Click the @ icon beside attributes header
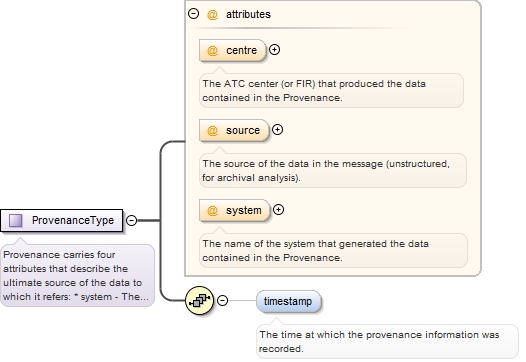The image size is (526, 362). coord(212,14)
